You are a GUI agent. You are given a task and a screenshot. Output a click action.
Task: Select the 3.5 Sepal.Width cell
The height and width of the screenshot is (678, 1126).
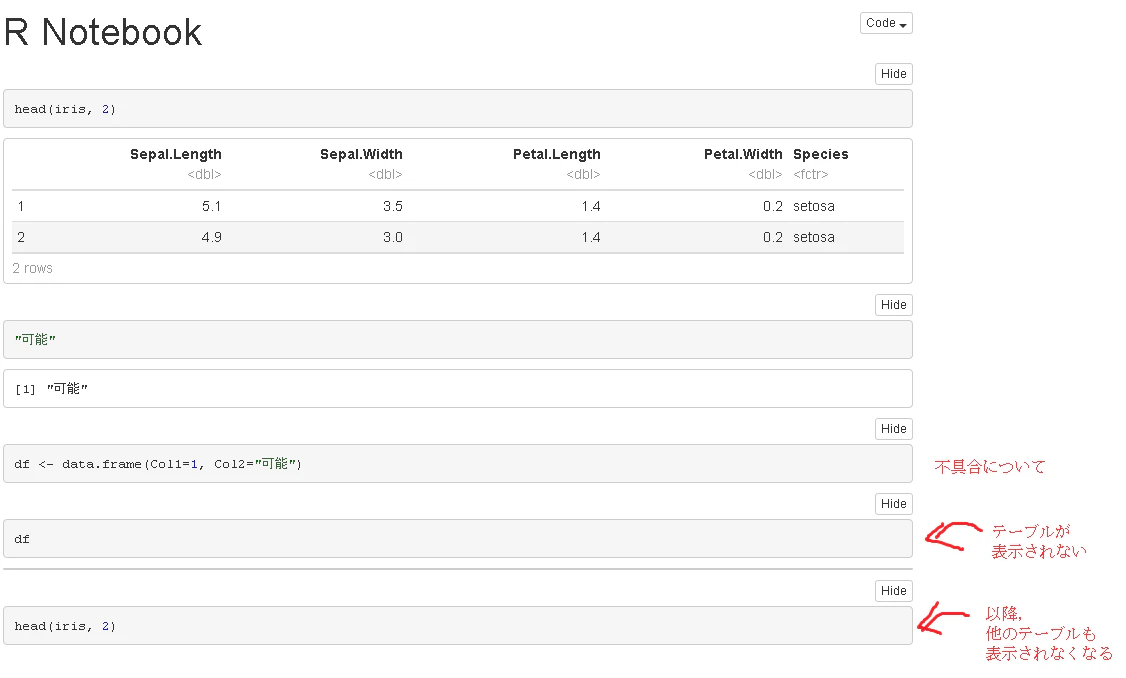[x=393, y=206]
